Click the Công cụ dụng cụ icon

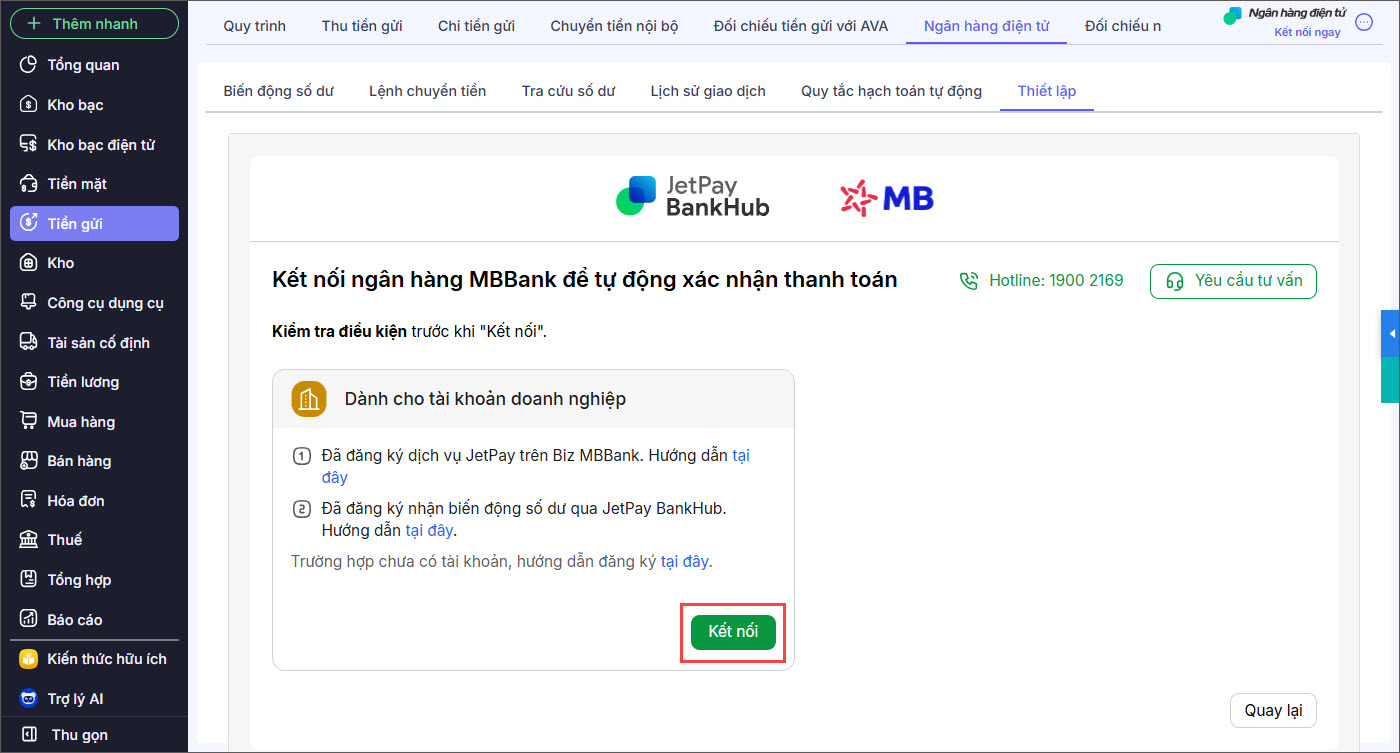point(29,303)
